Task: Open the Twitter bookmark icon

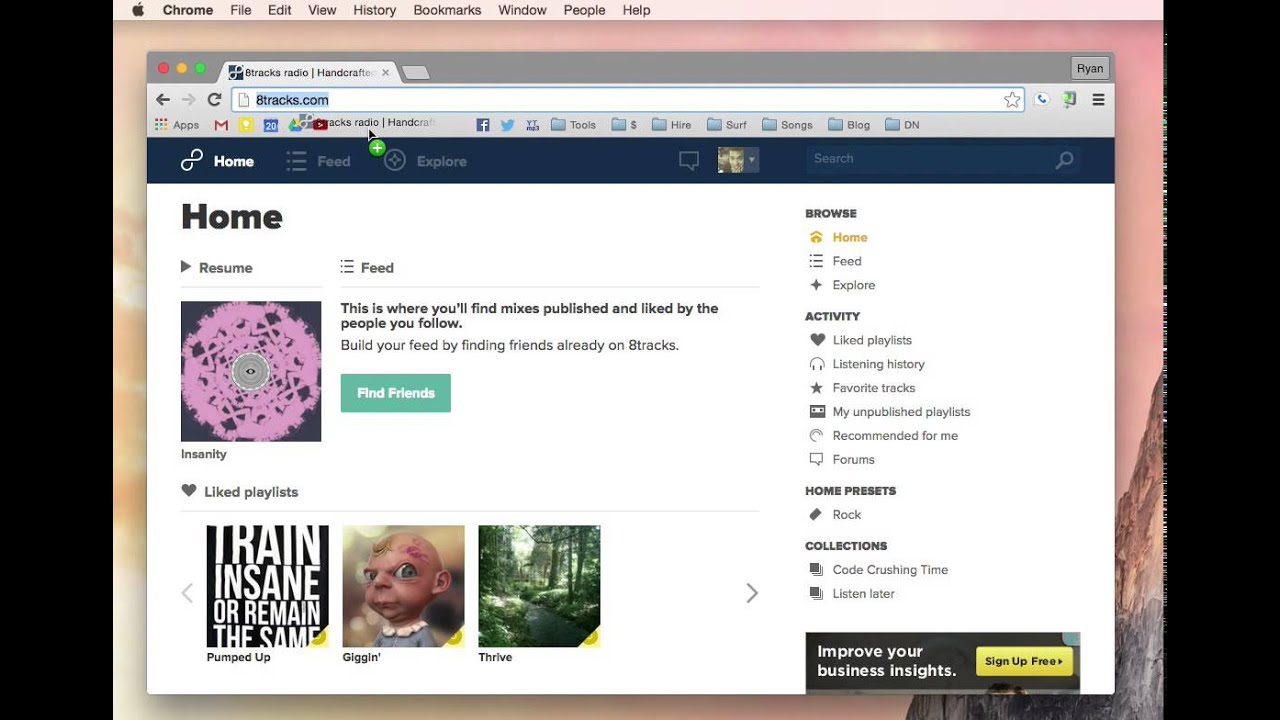Action: coord(507,125)
